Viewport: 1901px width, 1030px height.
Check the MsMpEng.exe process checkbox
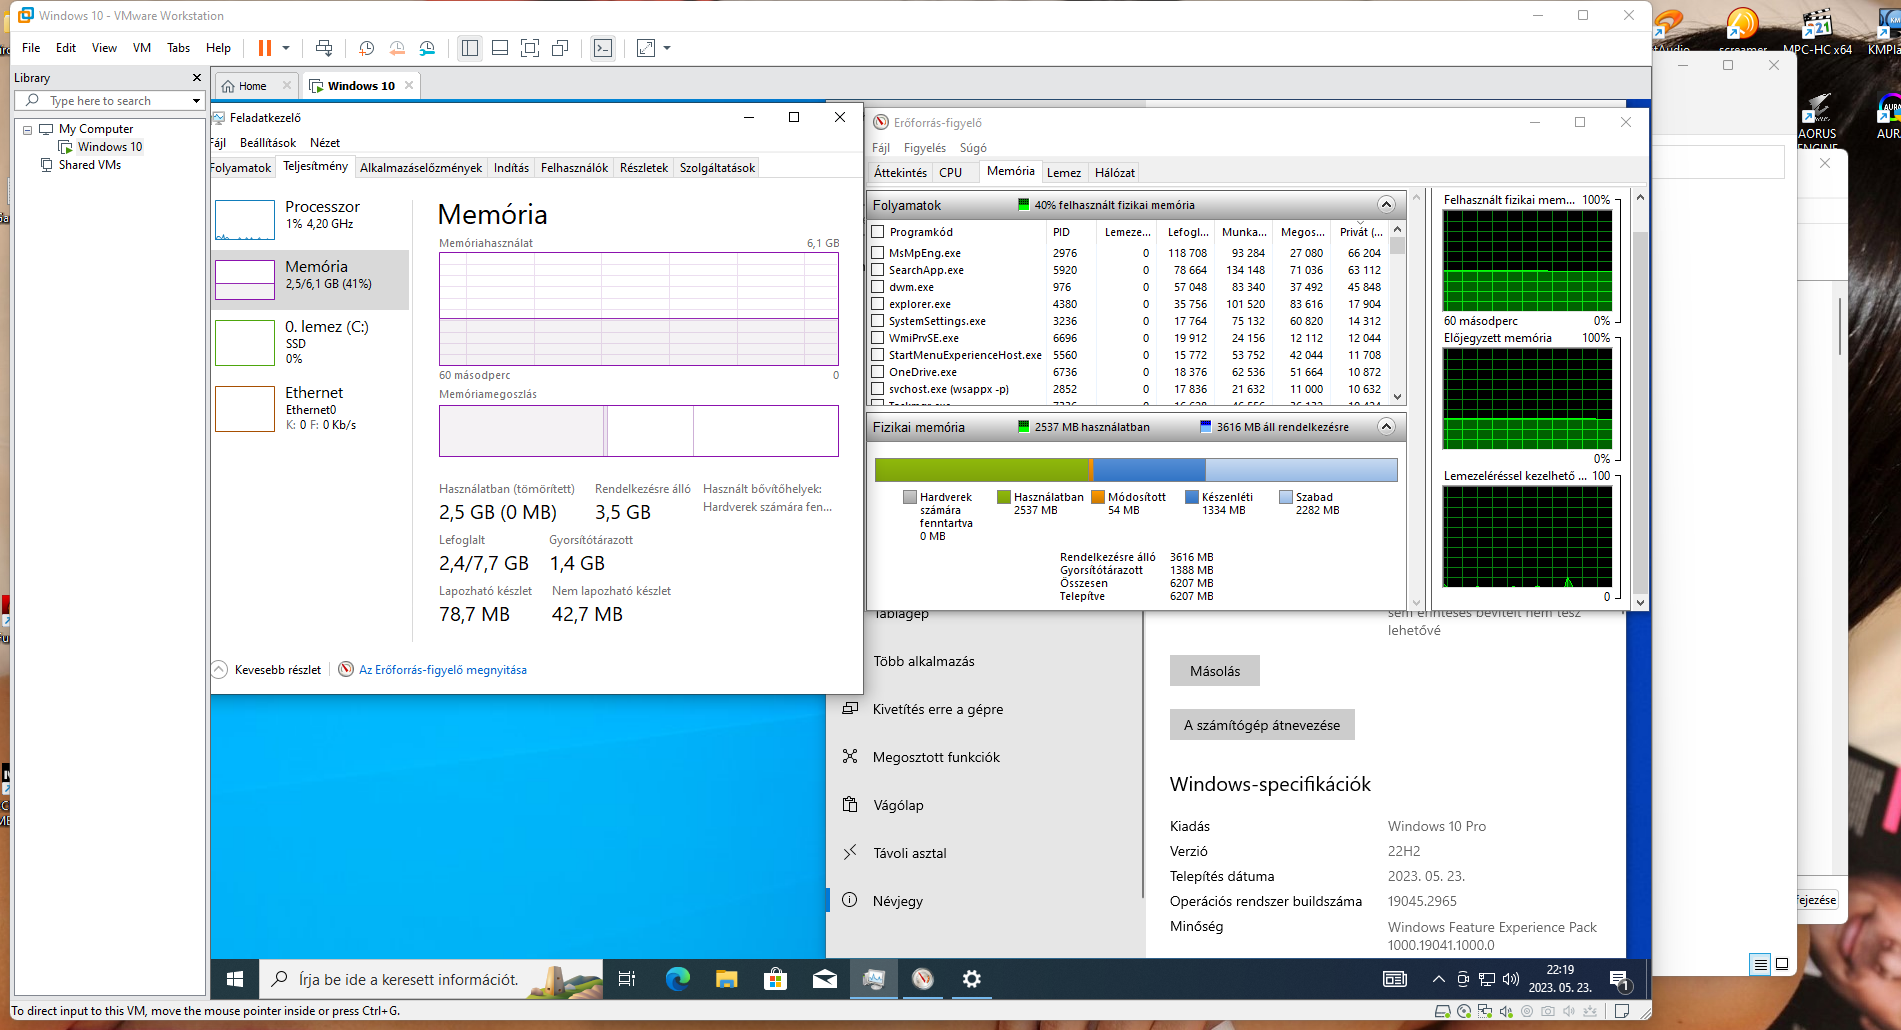[878, 253]
